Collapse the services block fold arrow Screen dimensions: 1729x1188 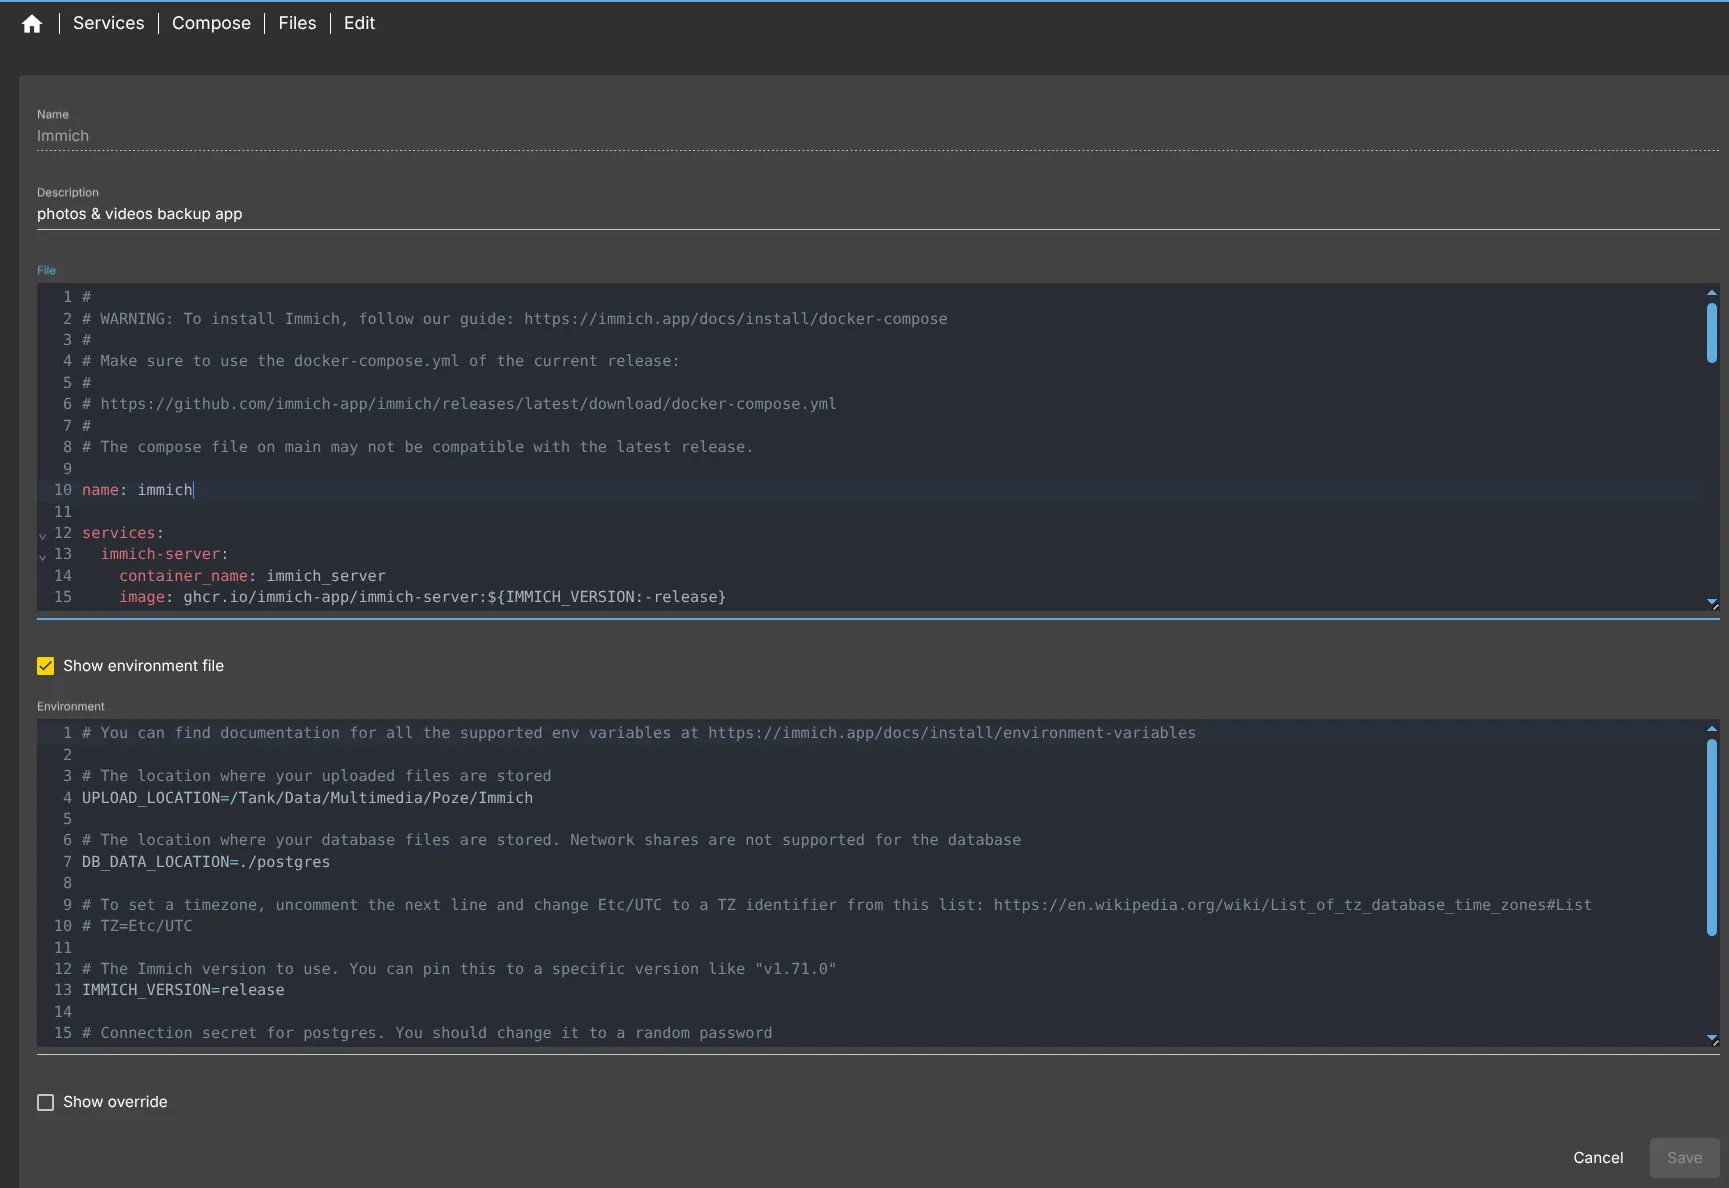pos(43,535)
